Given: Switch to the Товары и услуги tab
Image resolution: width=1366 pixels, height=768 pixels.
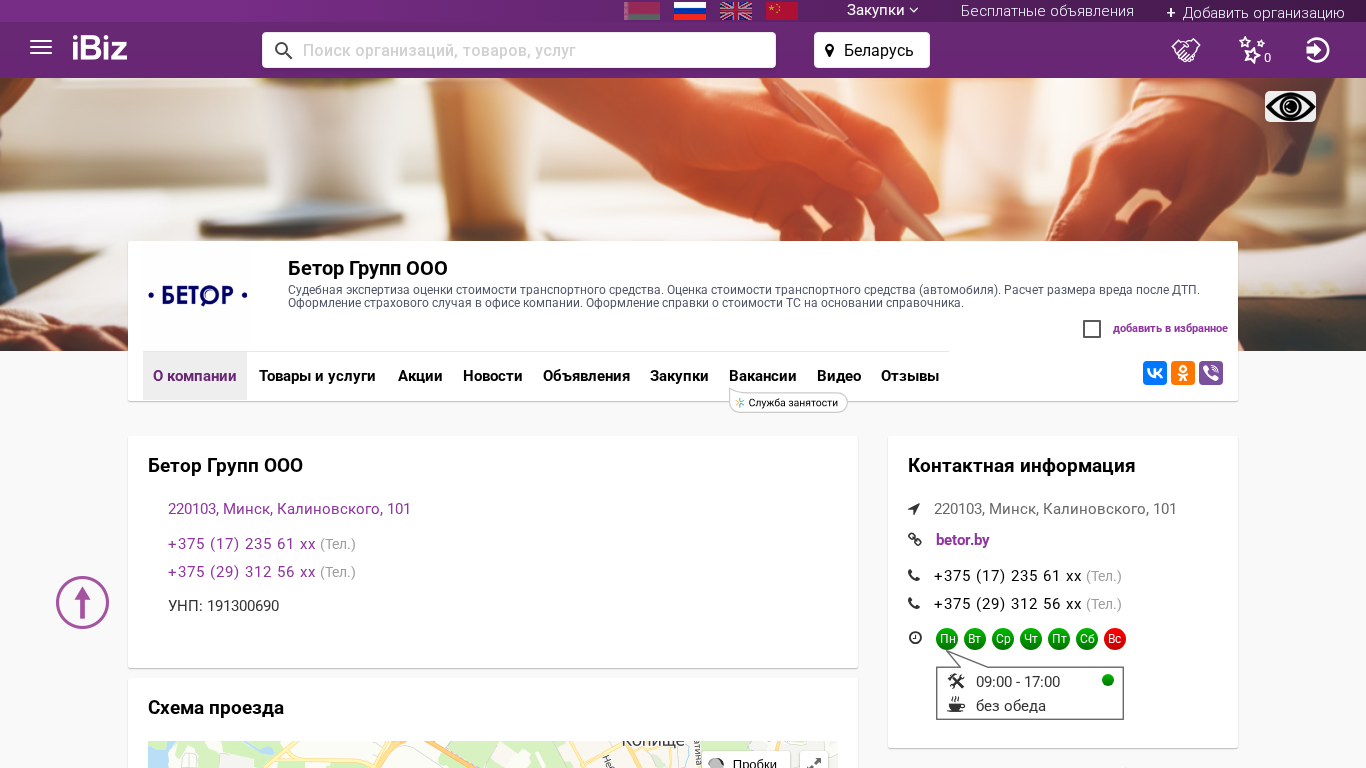Looking at the screenshot, I should (317, 376).
